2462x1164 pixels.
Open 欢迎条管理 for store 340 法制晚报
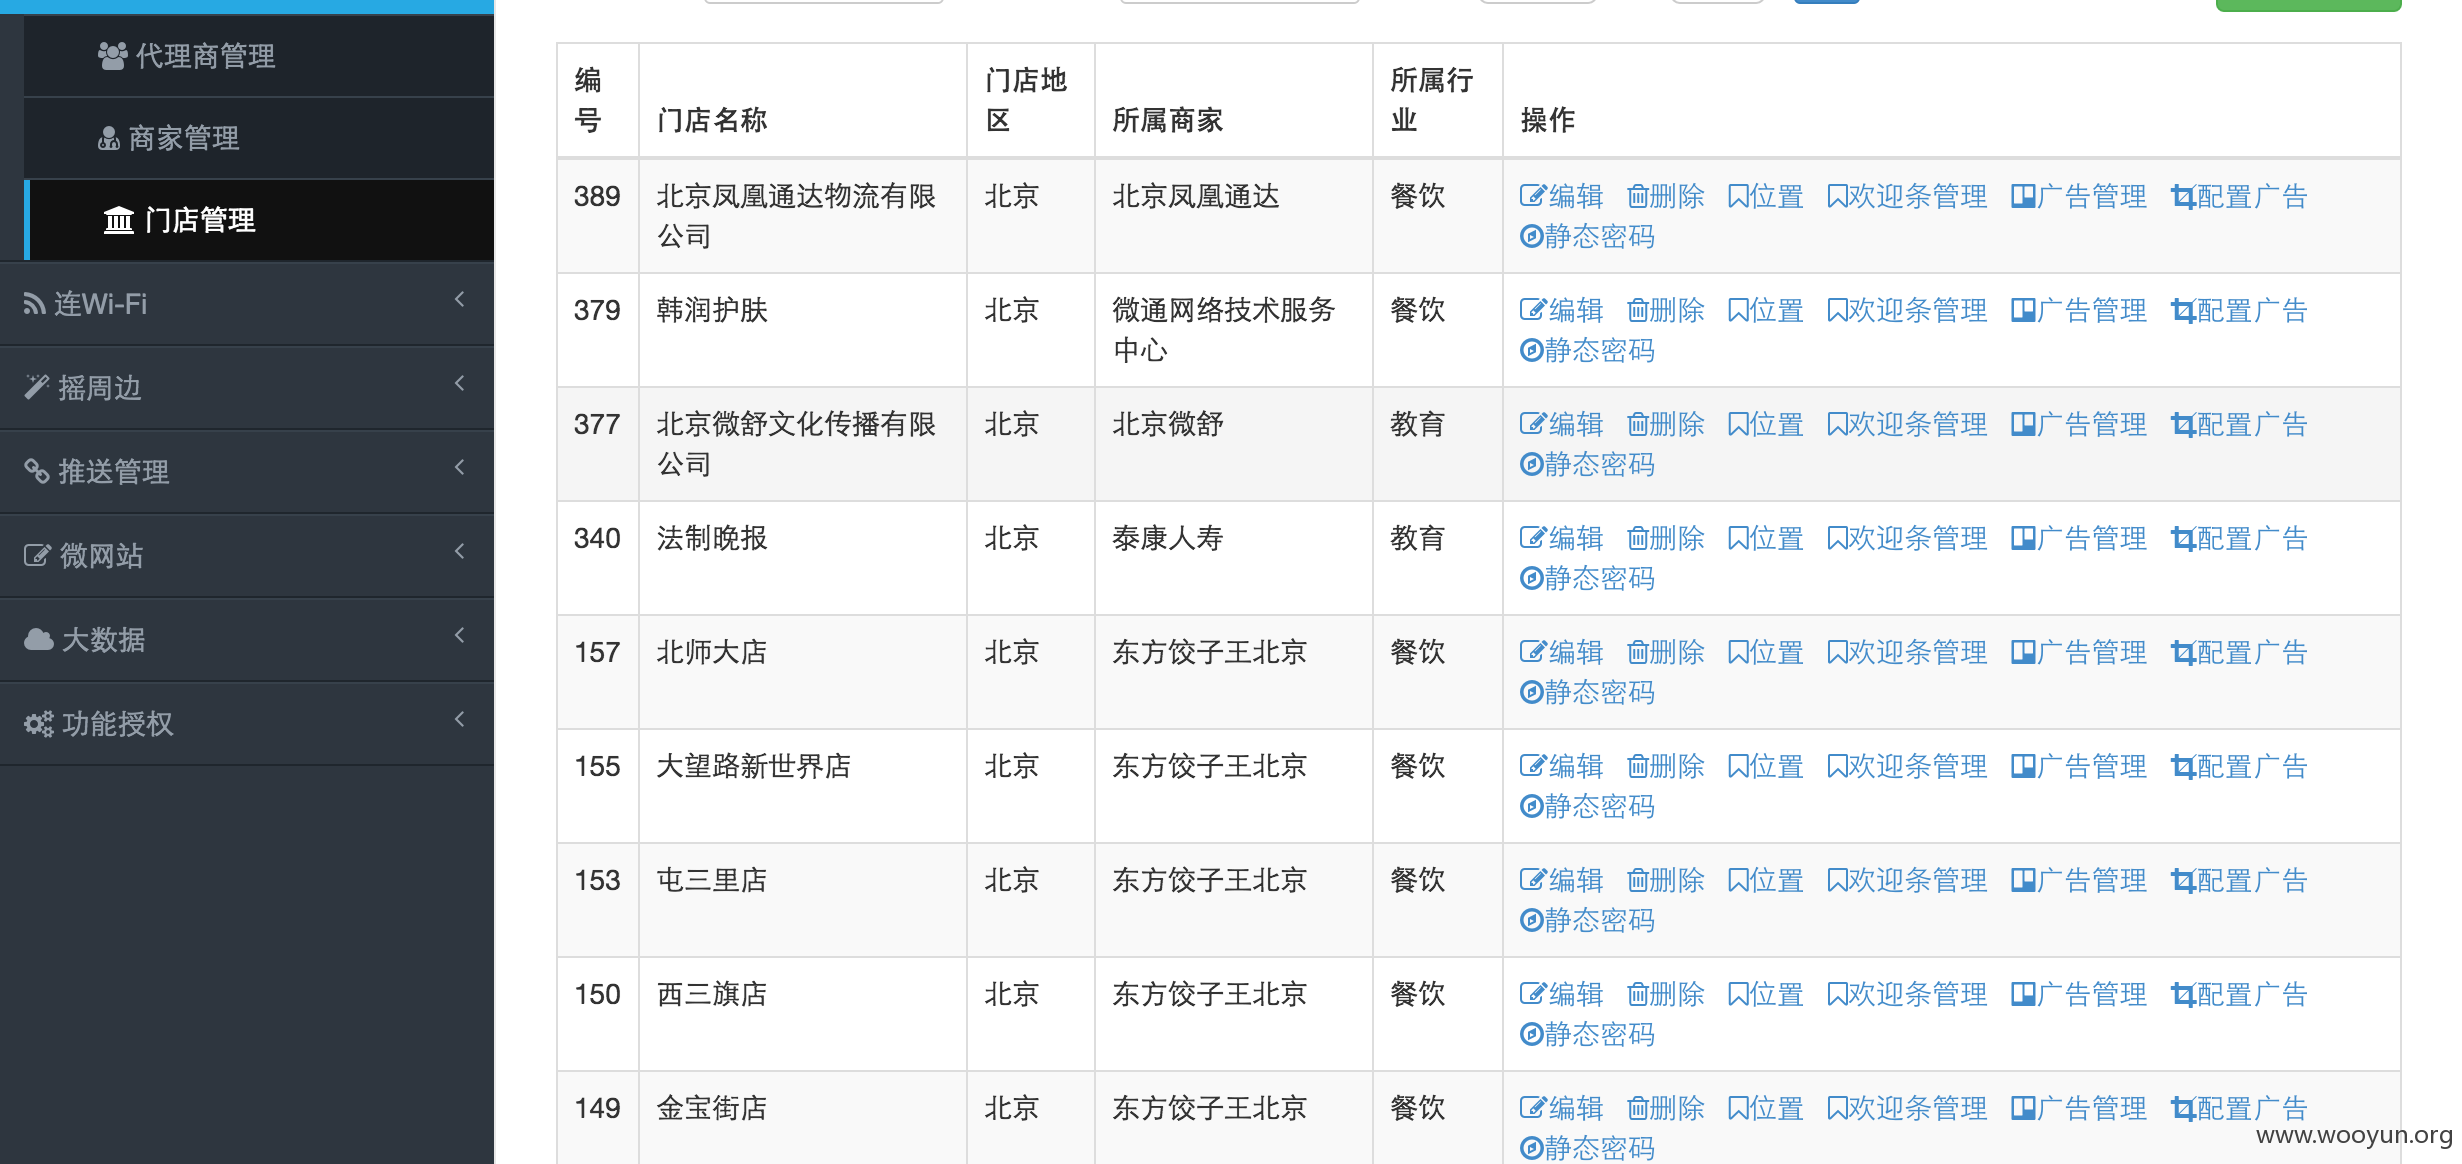(1907, 538)
